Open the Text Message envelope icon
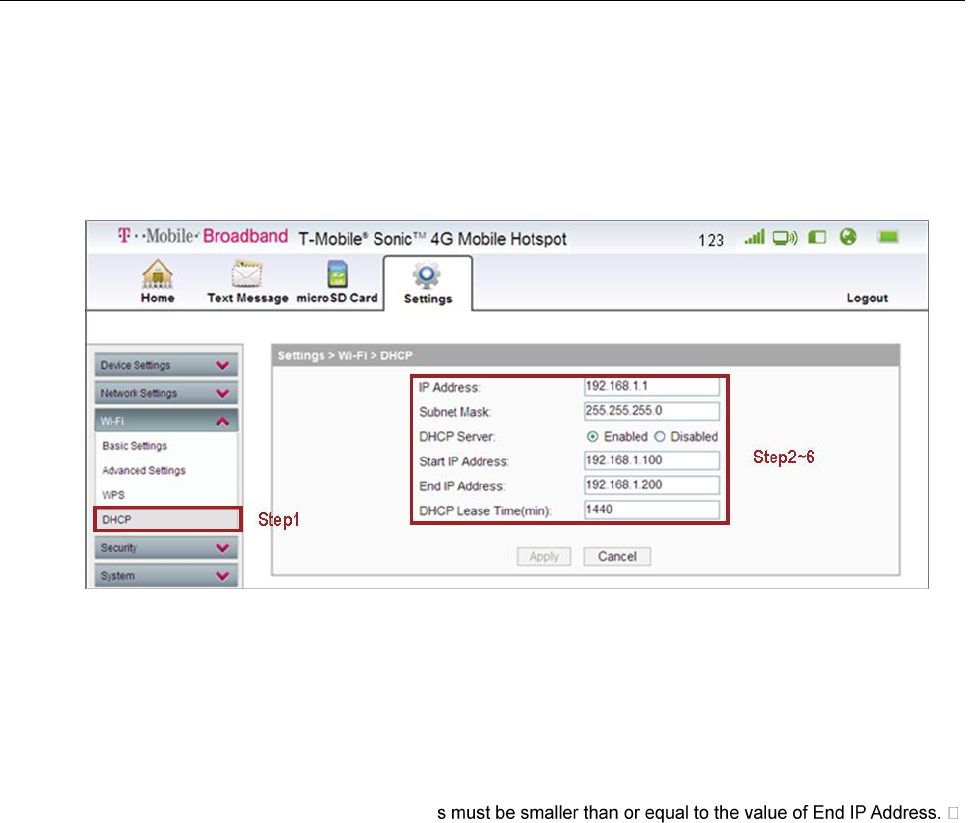The height and width of the screenshot is (823, 968). click(x=247, y=274)
